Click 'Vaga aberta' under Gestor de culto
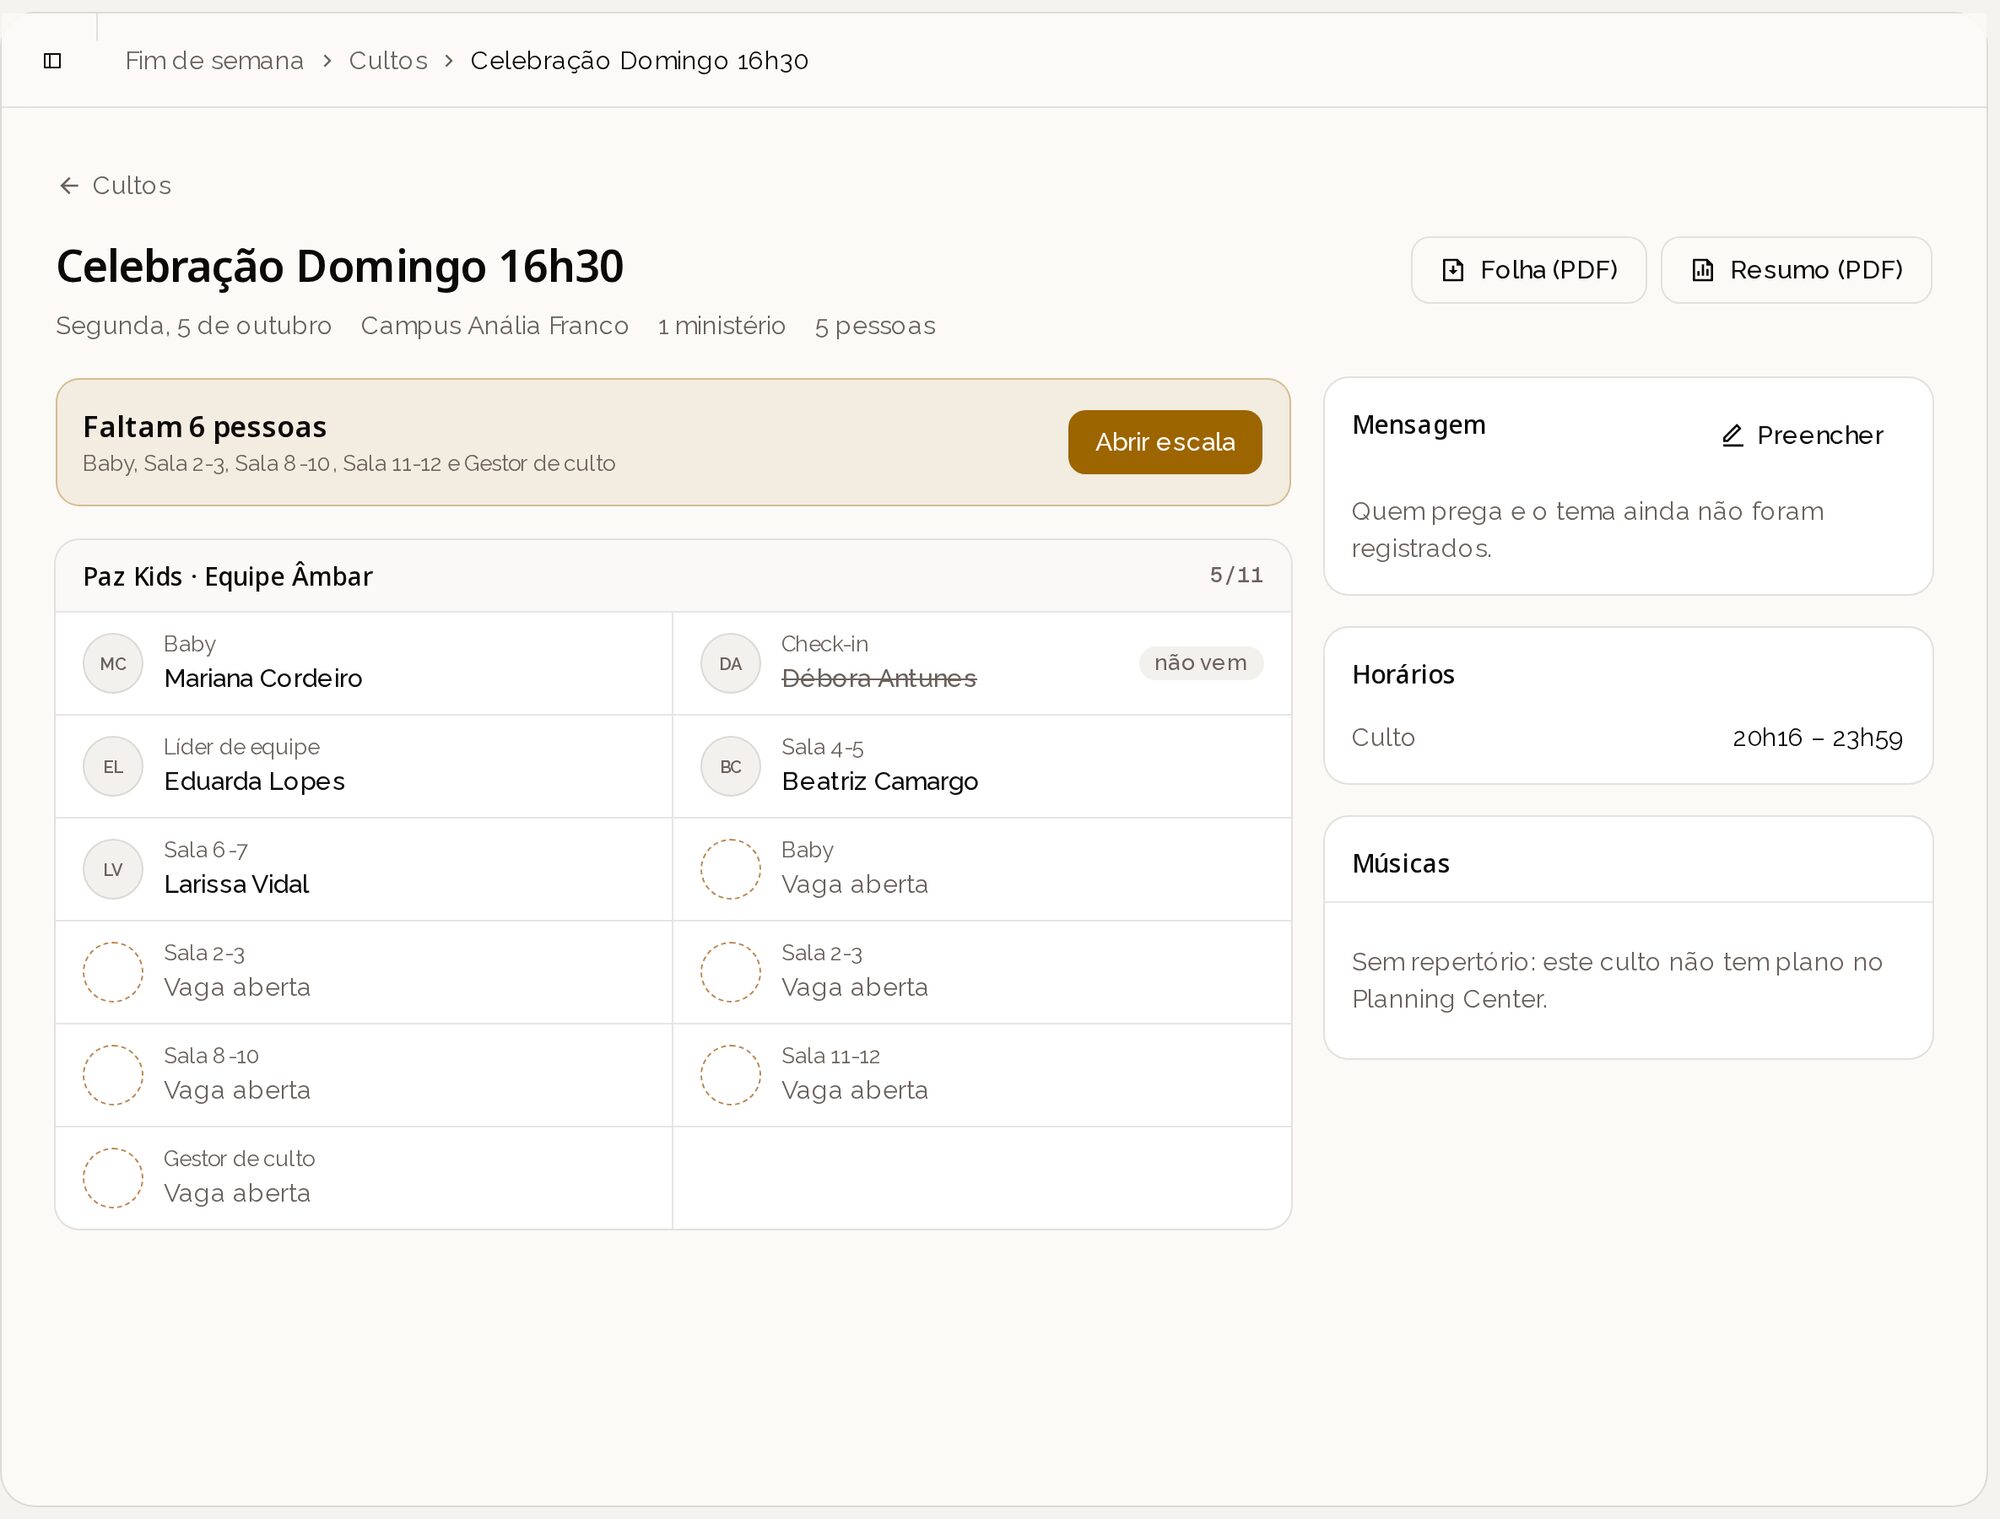The height and width of the screenshot is (1519, 2000). pos(237,1194)
